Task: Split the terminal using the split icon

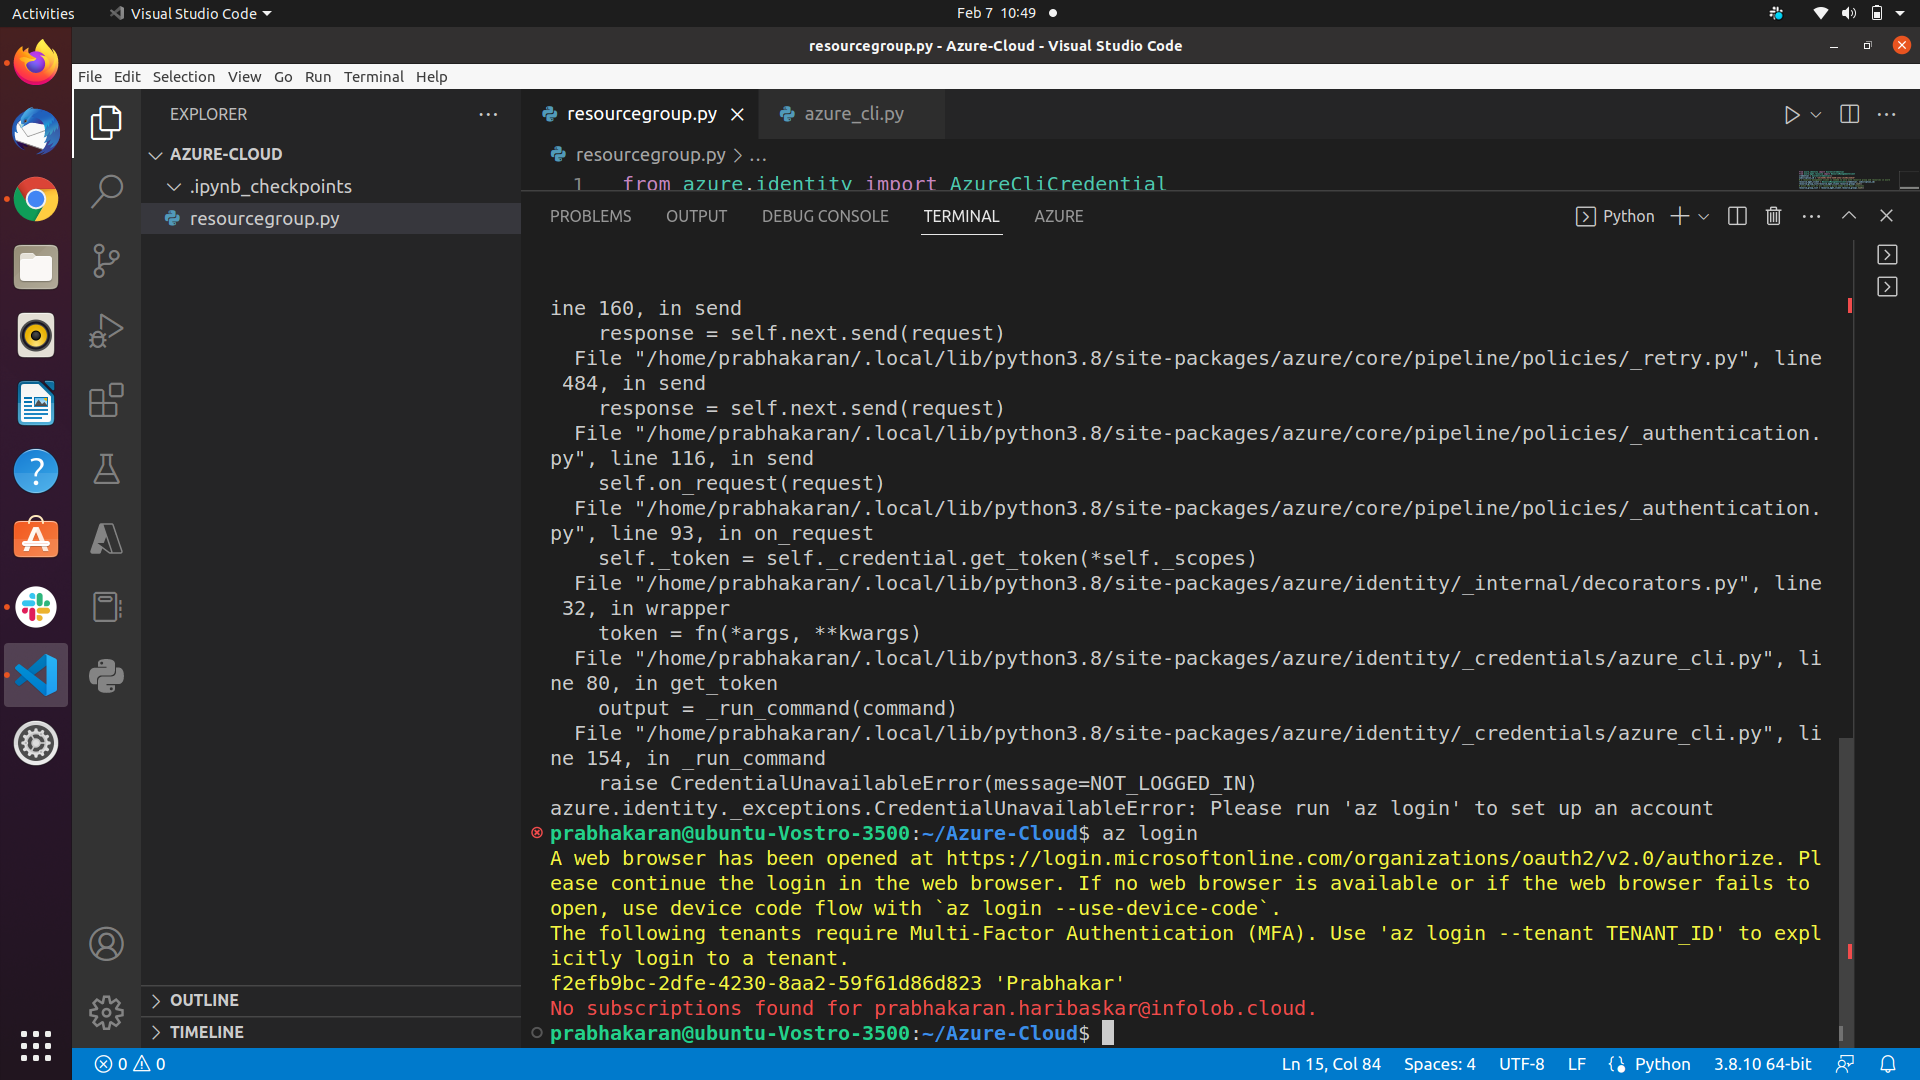Action: click(1737, 215)
